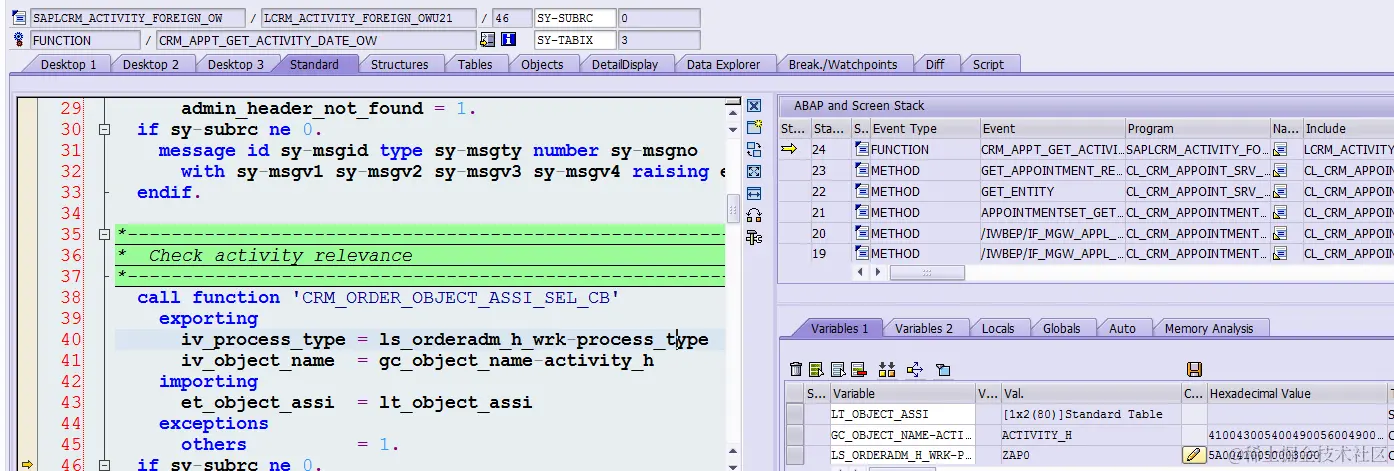Click the line number field showing 46
Screen dimensions: 1394x471
coord(512,18)
